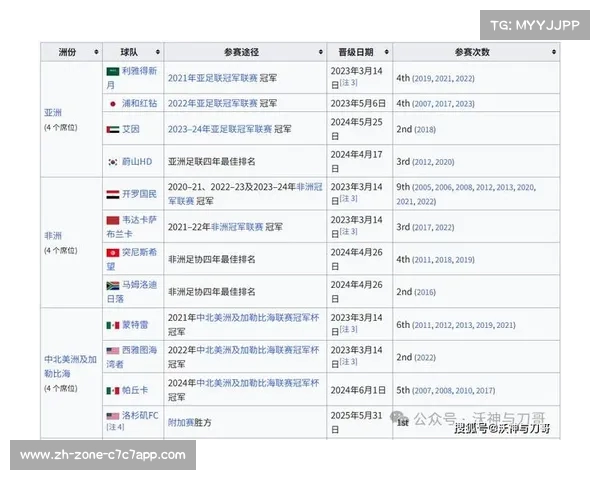Click the Japan flag beside 浦和红钻
This screenshot has width=600, height=480.
pos(113,104)
